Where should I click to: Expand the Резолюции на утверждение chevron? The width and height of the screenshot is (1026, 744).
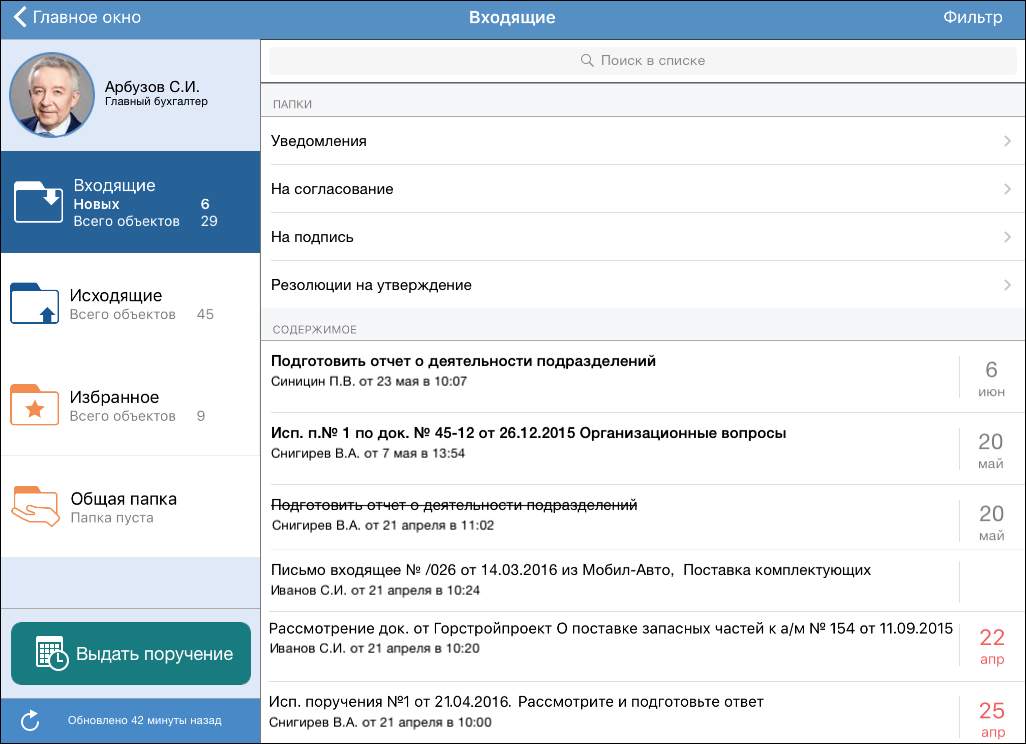1007,285
